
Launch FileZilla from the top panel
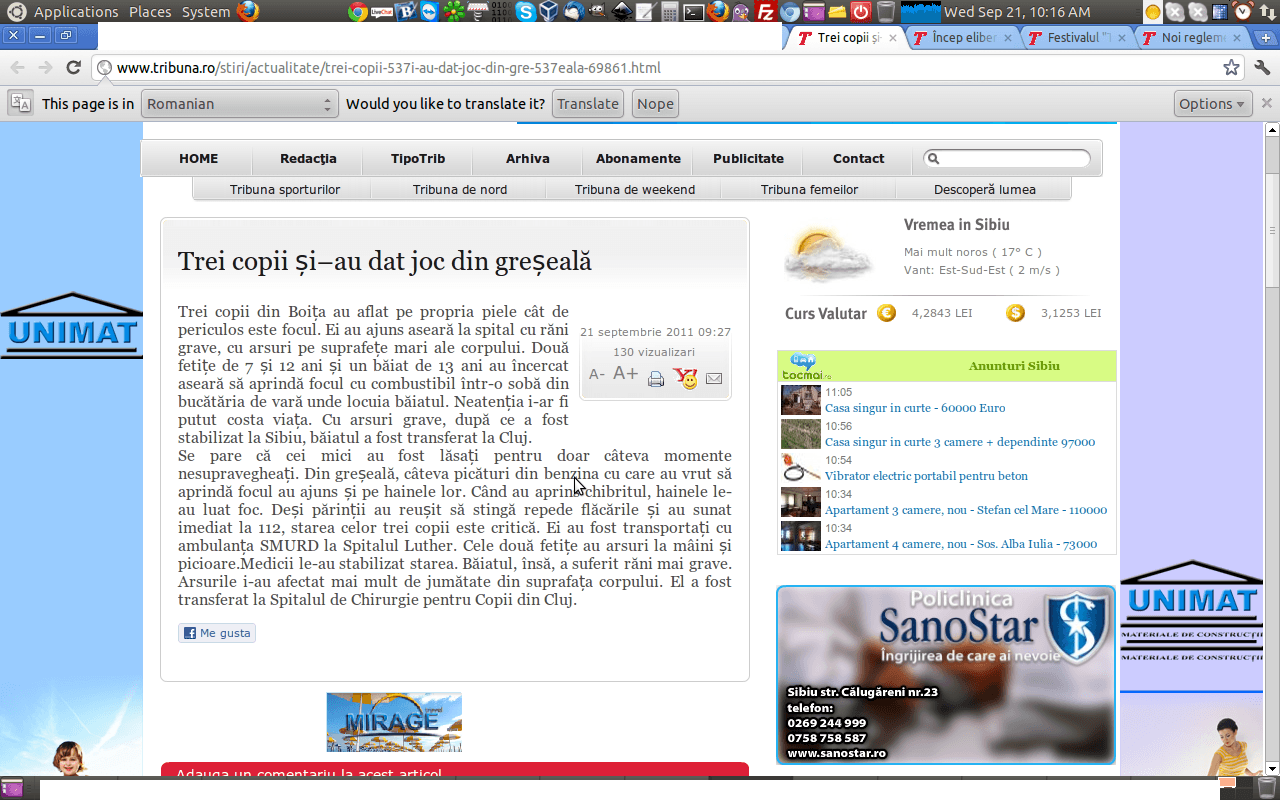point(766,12)
